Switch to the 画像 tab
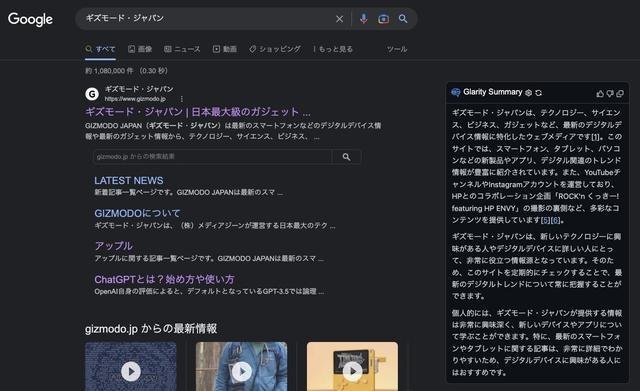640x391 pixels. pos(140,49)
